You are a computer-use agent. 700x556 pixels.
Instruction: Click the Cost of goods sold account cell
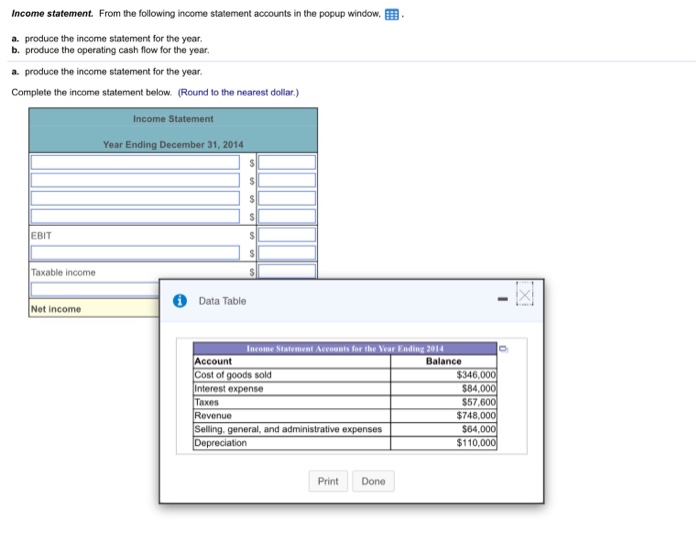(x=292, y=375)
